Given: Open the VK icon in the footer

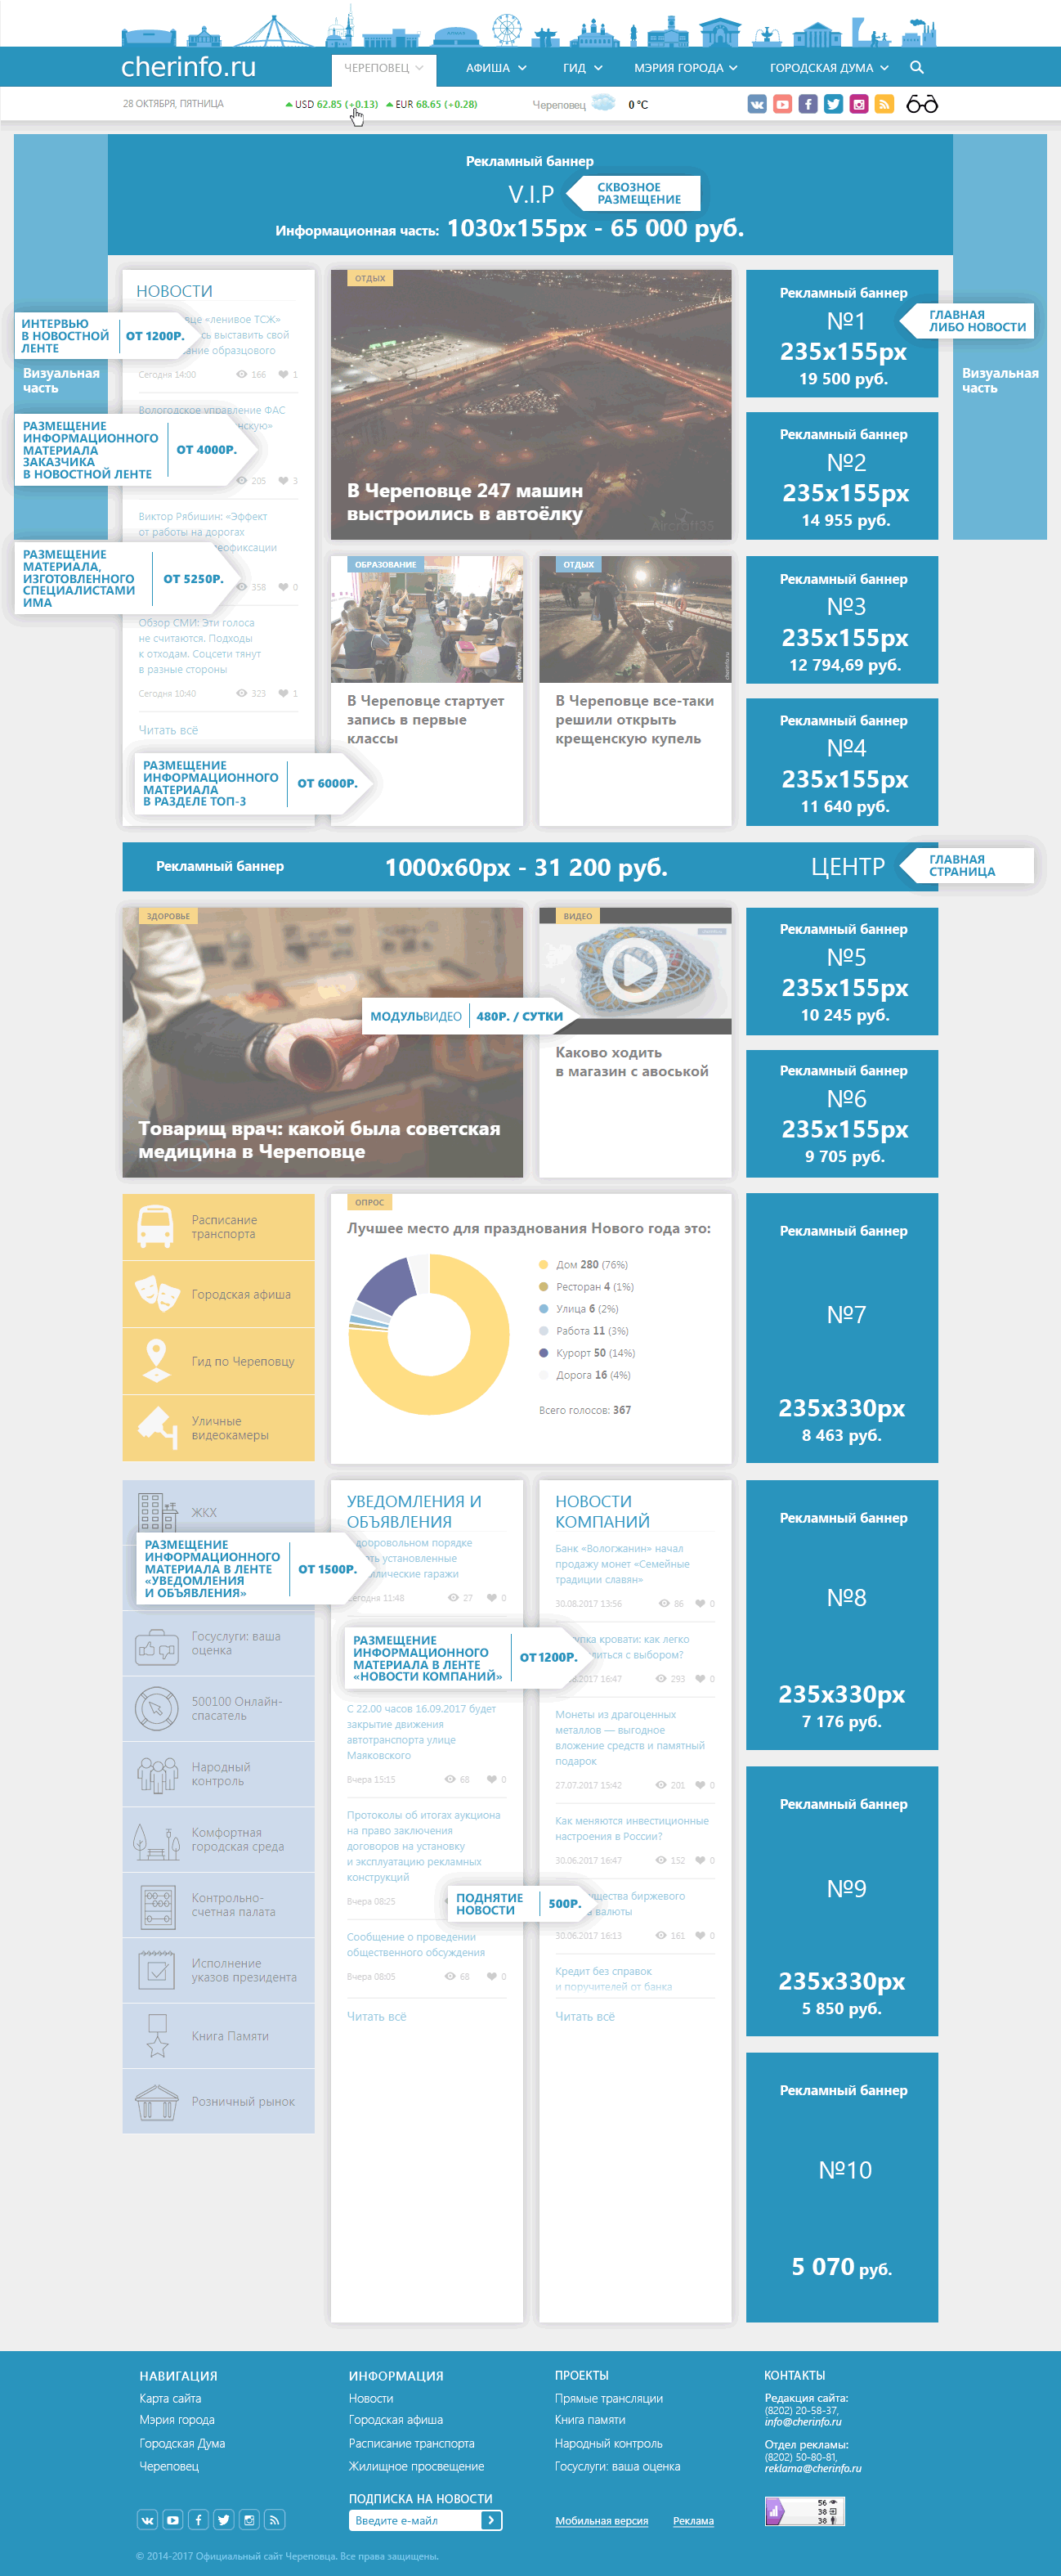Looking at the screenshot, I should (x=147, y=2520).
